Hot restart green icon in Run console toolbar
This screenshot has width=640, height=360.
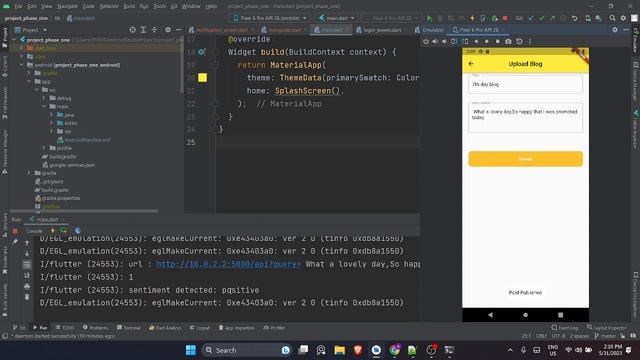click(x=64, y=231)
